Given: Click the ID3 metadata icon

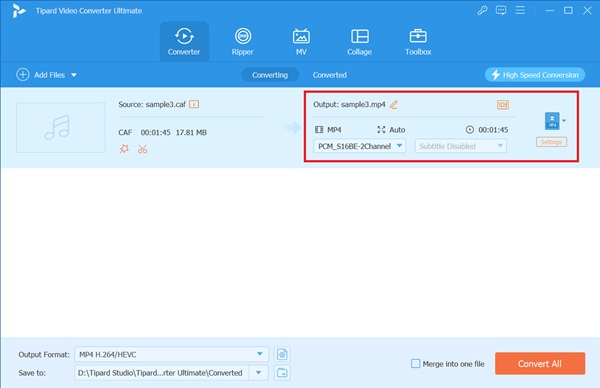Looking at the screenshot, I should click(503, 104).
